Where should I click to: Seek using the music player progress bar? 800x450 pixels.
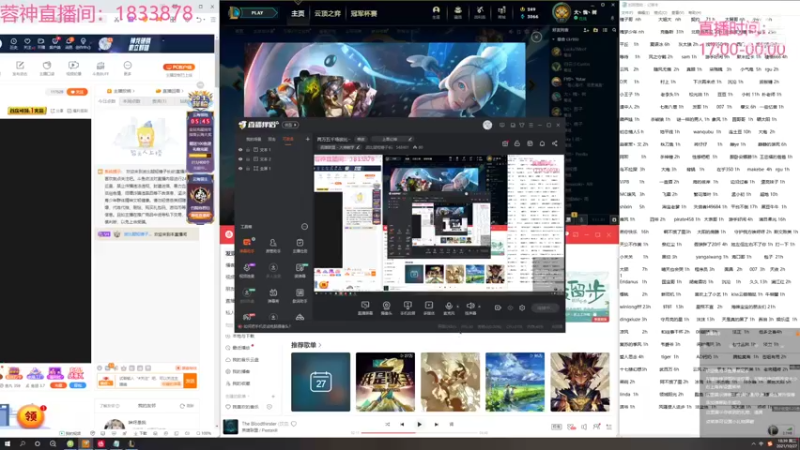point(419,433)
